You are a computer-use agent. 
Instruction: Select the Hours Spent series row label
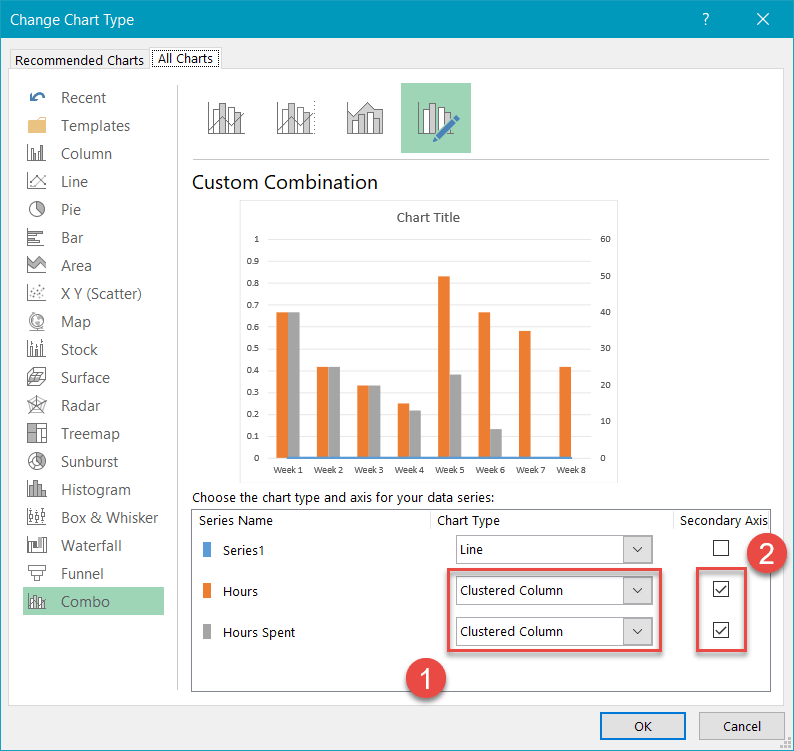pyautogui.click(x=259, y=633)
